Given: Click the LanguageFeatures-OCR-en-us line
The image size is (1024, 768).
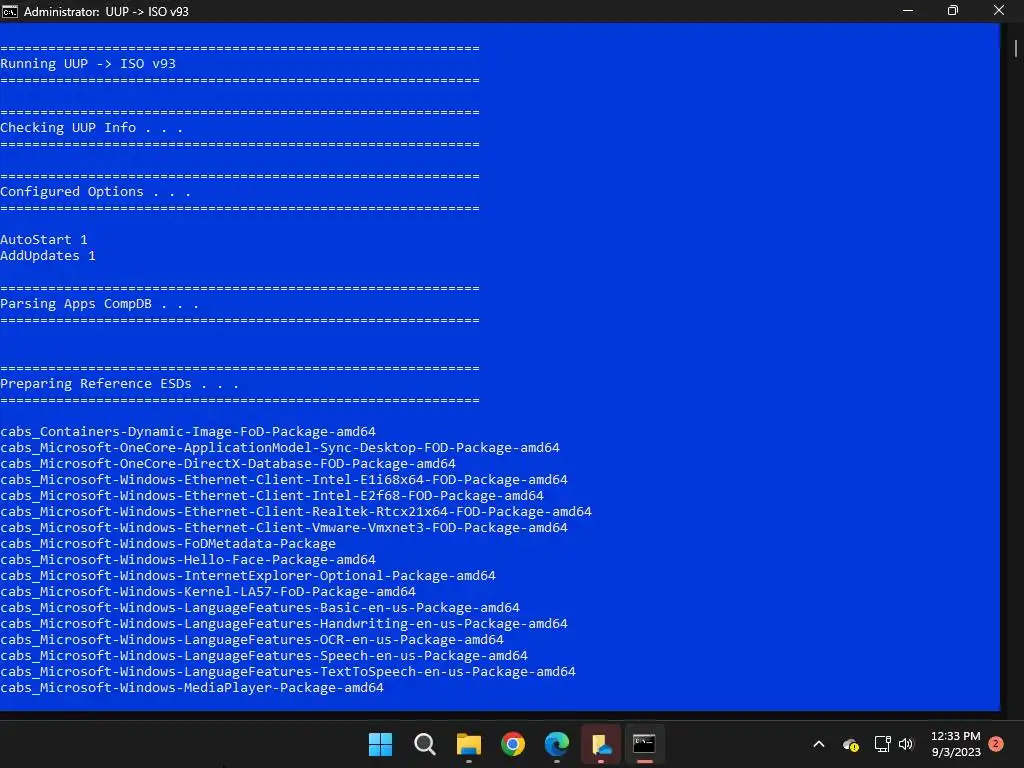Looking at the screenshot, I should click(252, 640).
